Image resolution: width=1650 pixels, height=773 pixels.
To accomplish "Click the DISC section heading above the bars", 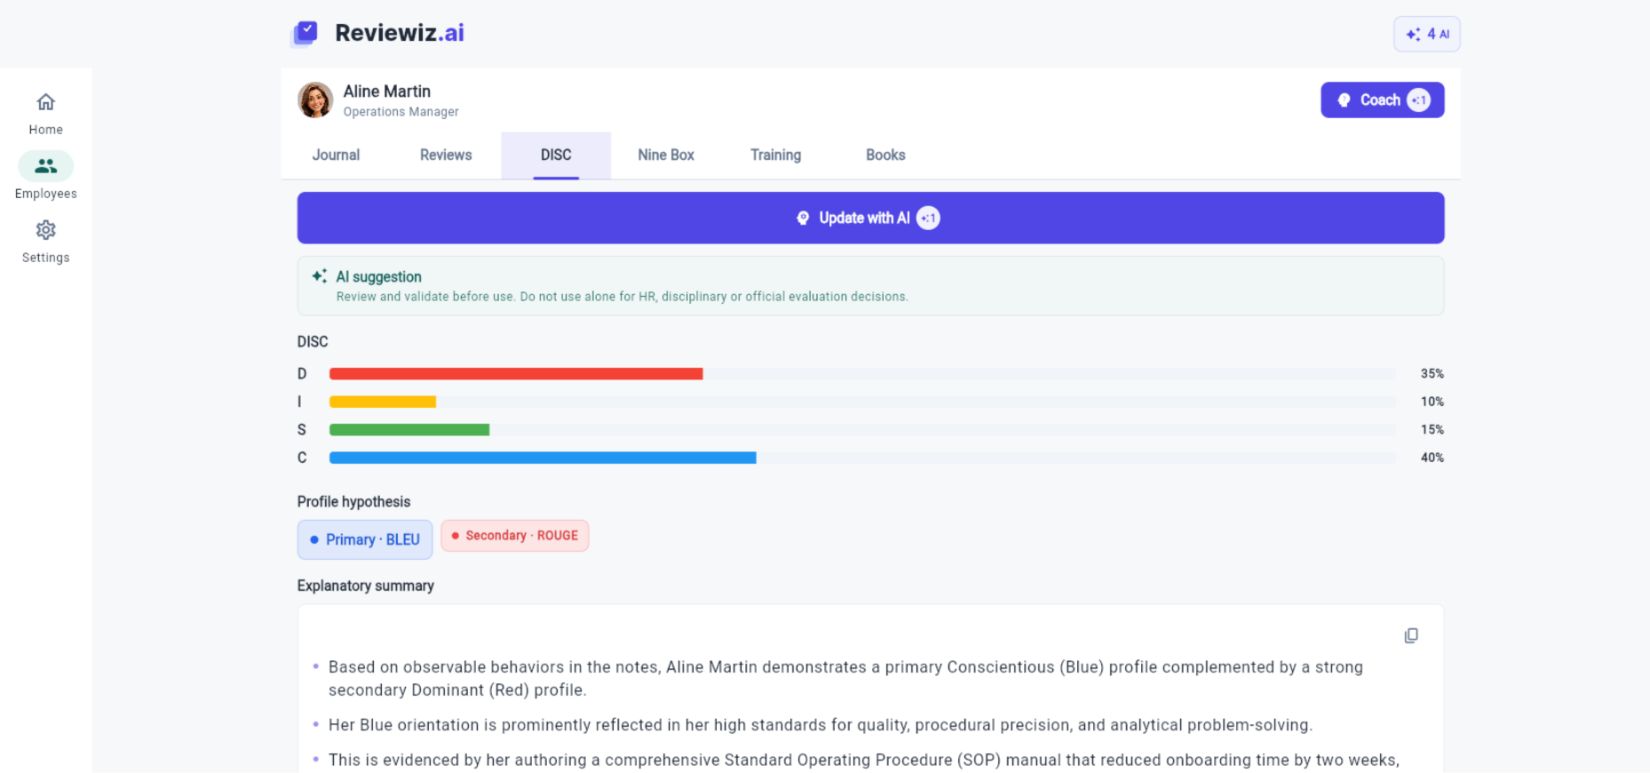I will 313,342.
